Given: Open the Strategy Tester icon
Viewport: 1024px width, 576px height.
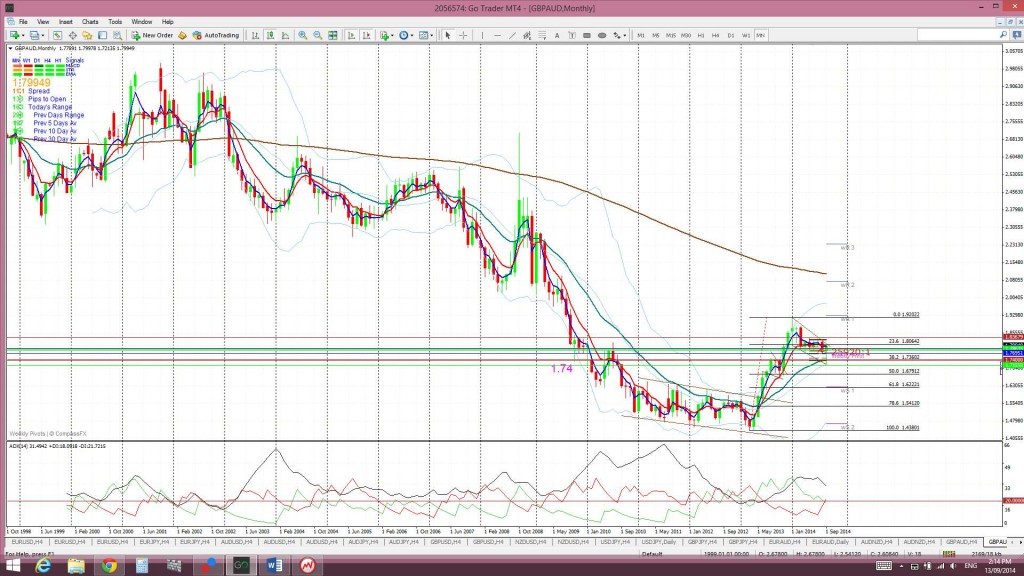Looking at the screenshot, I should click(117, 35).
